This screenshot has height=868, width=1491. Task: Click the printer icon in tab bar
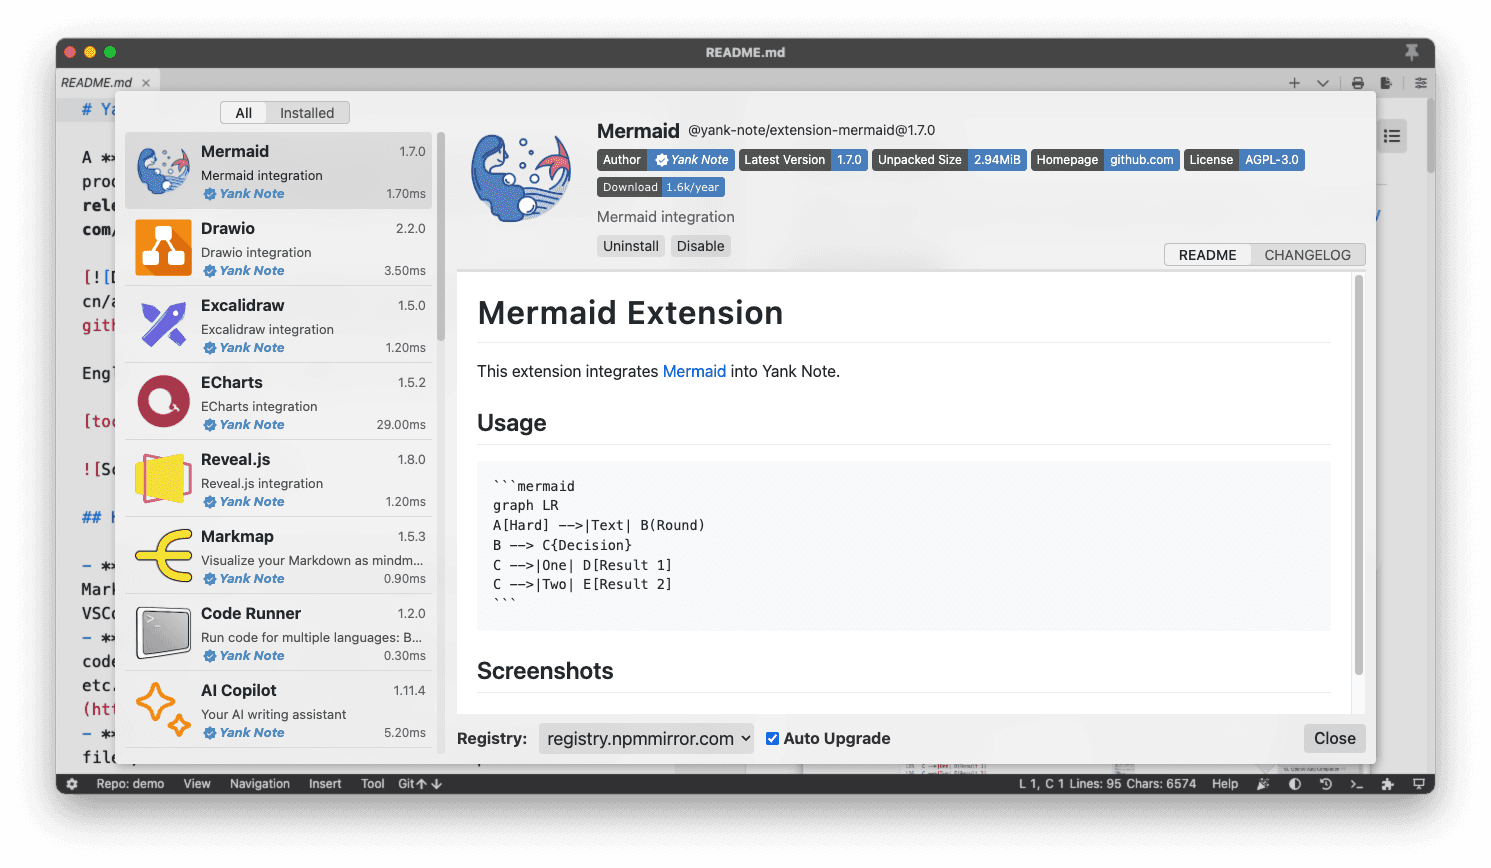pyautogui.click(x=1357, y=83)
